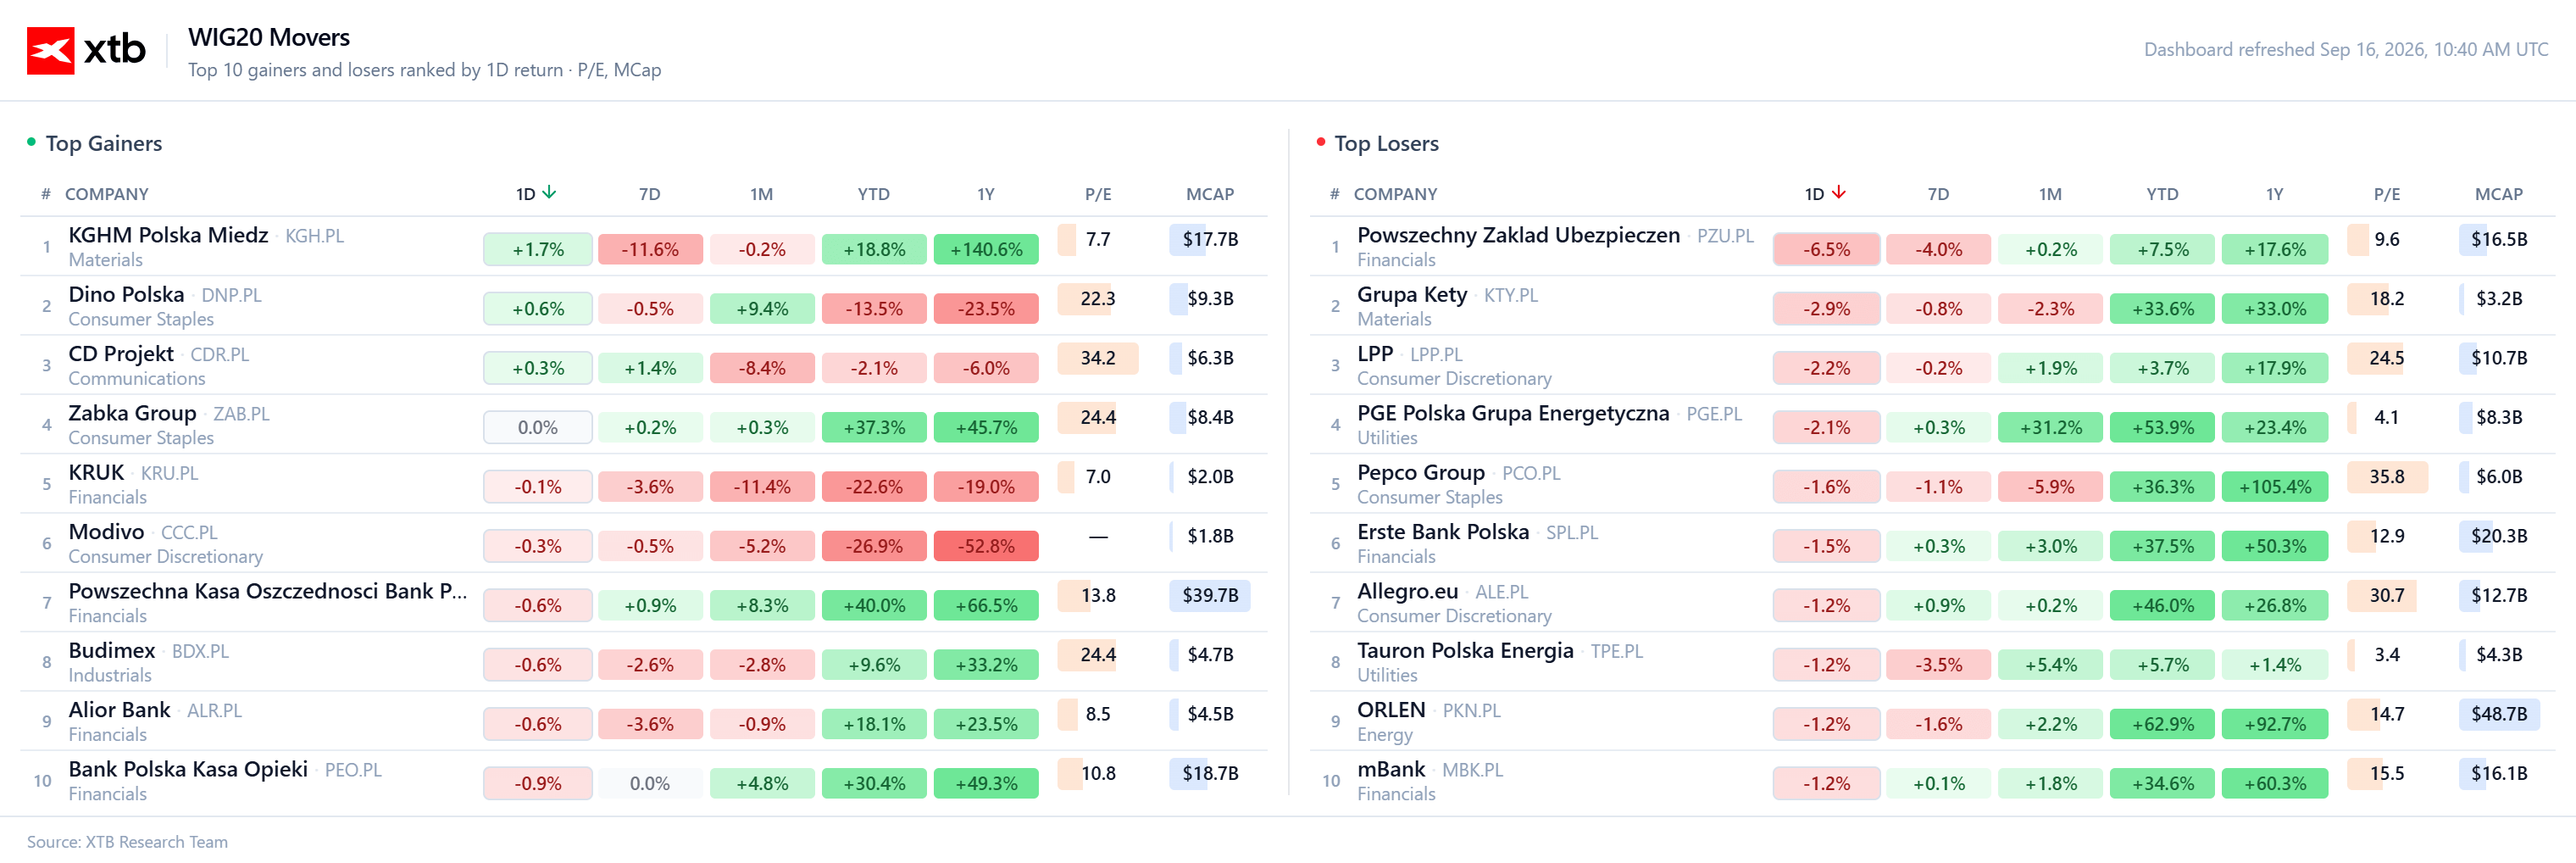The height and width of the screenshot is (863, 2576).
Task: Click Modivo's -52.8% 1Y return cell
Action: [986, 546]
